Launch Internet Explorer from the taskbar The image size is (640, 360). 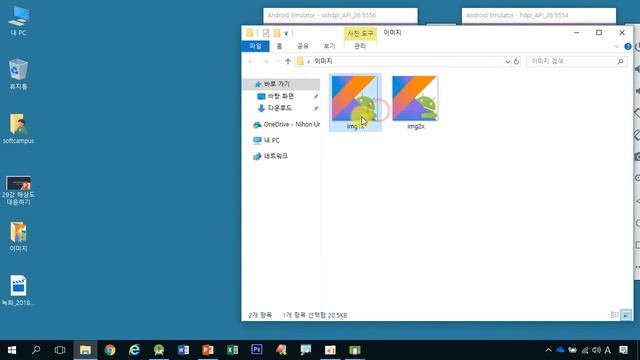134,350
